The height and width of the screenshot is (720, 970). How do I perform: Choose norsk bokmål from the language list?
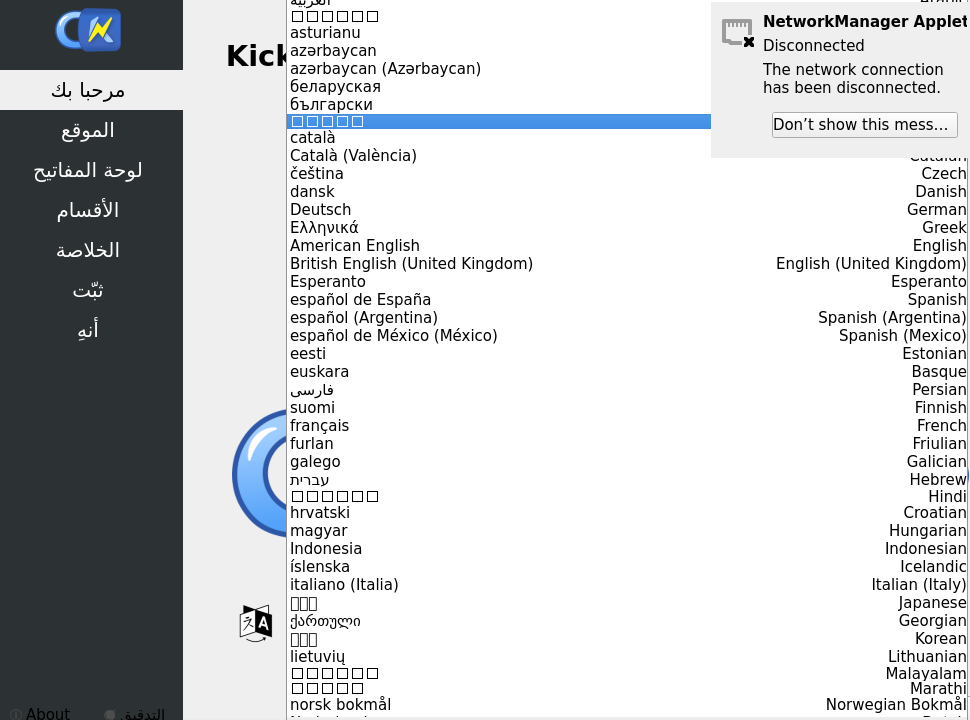point(340,705)
